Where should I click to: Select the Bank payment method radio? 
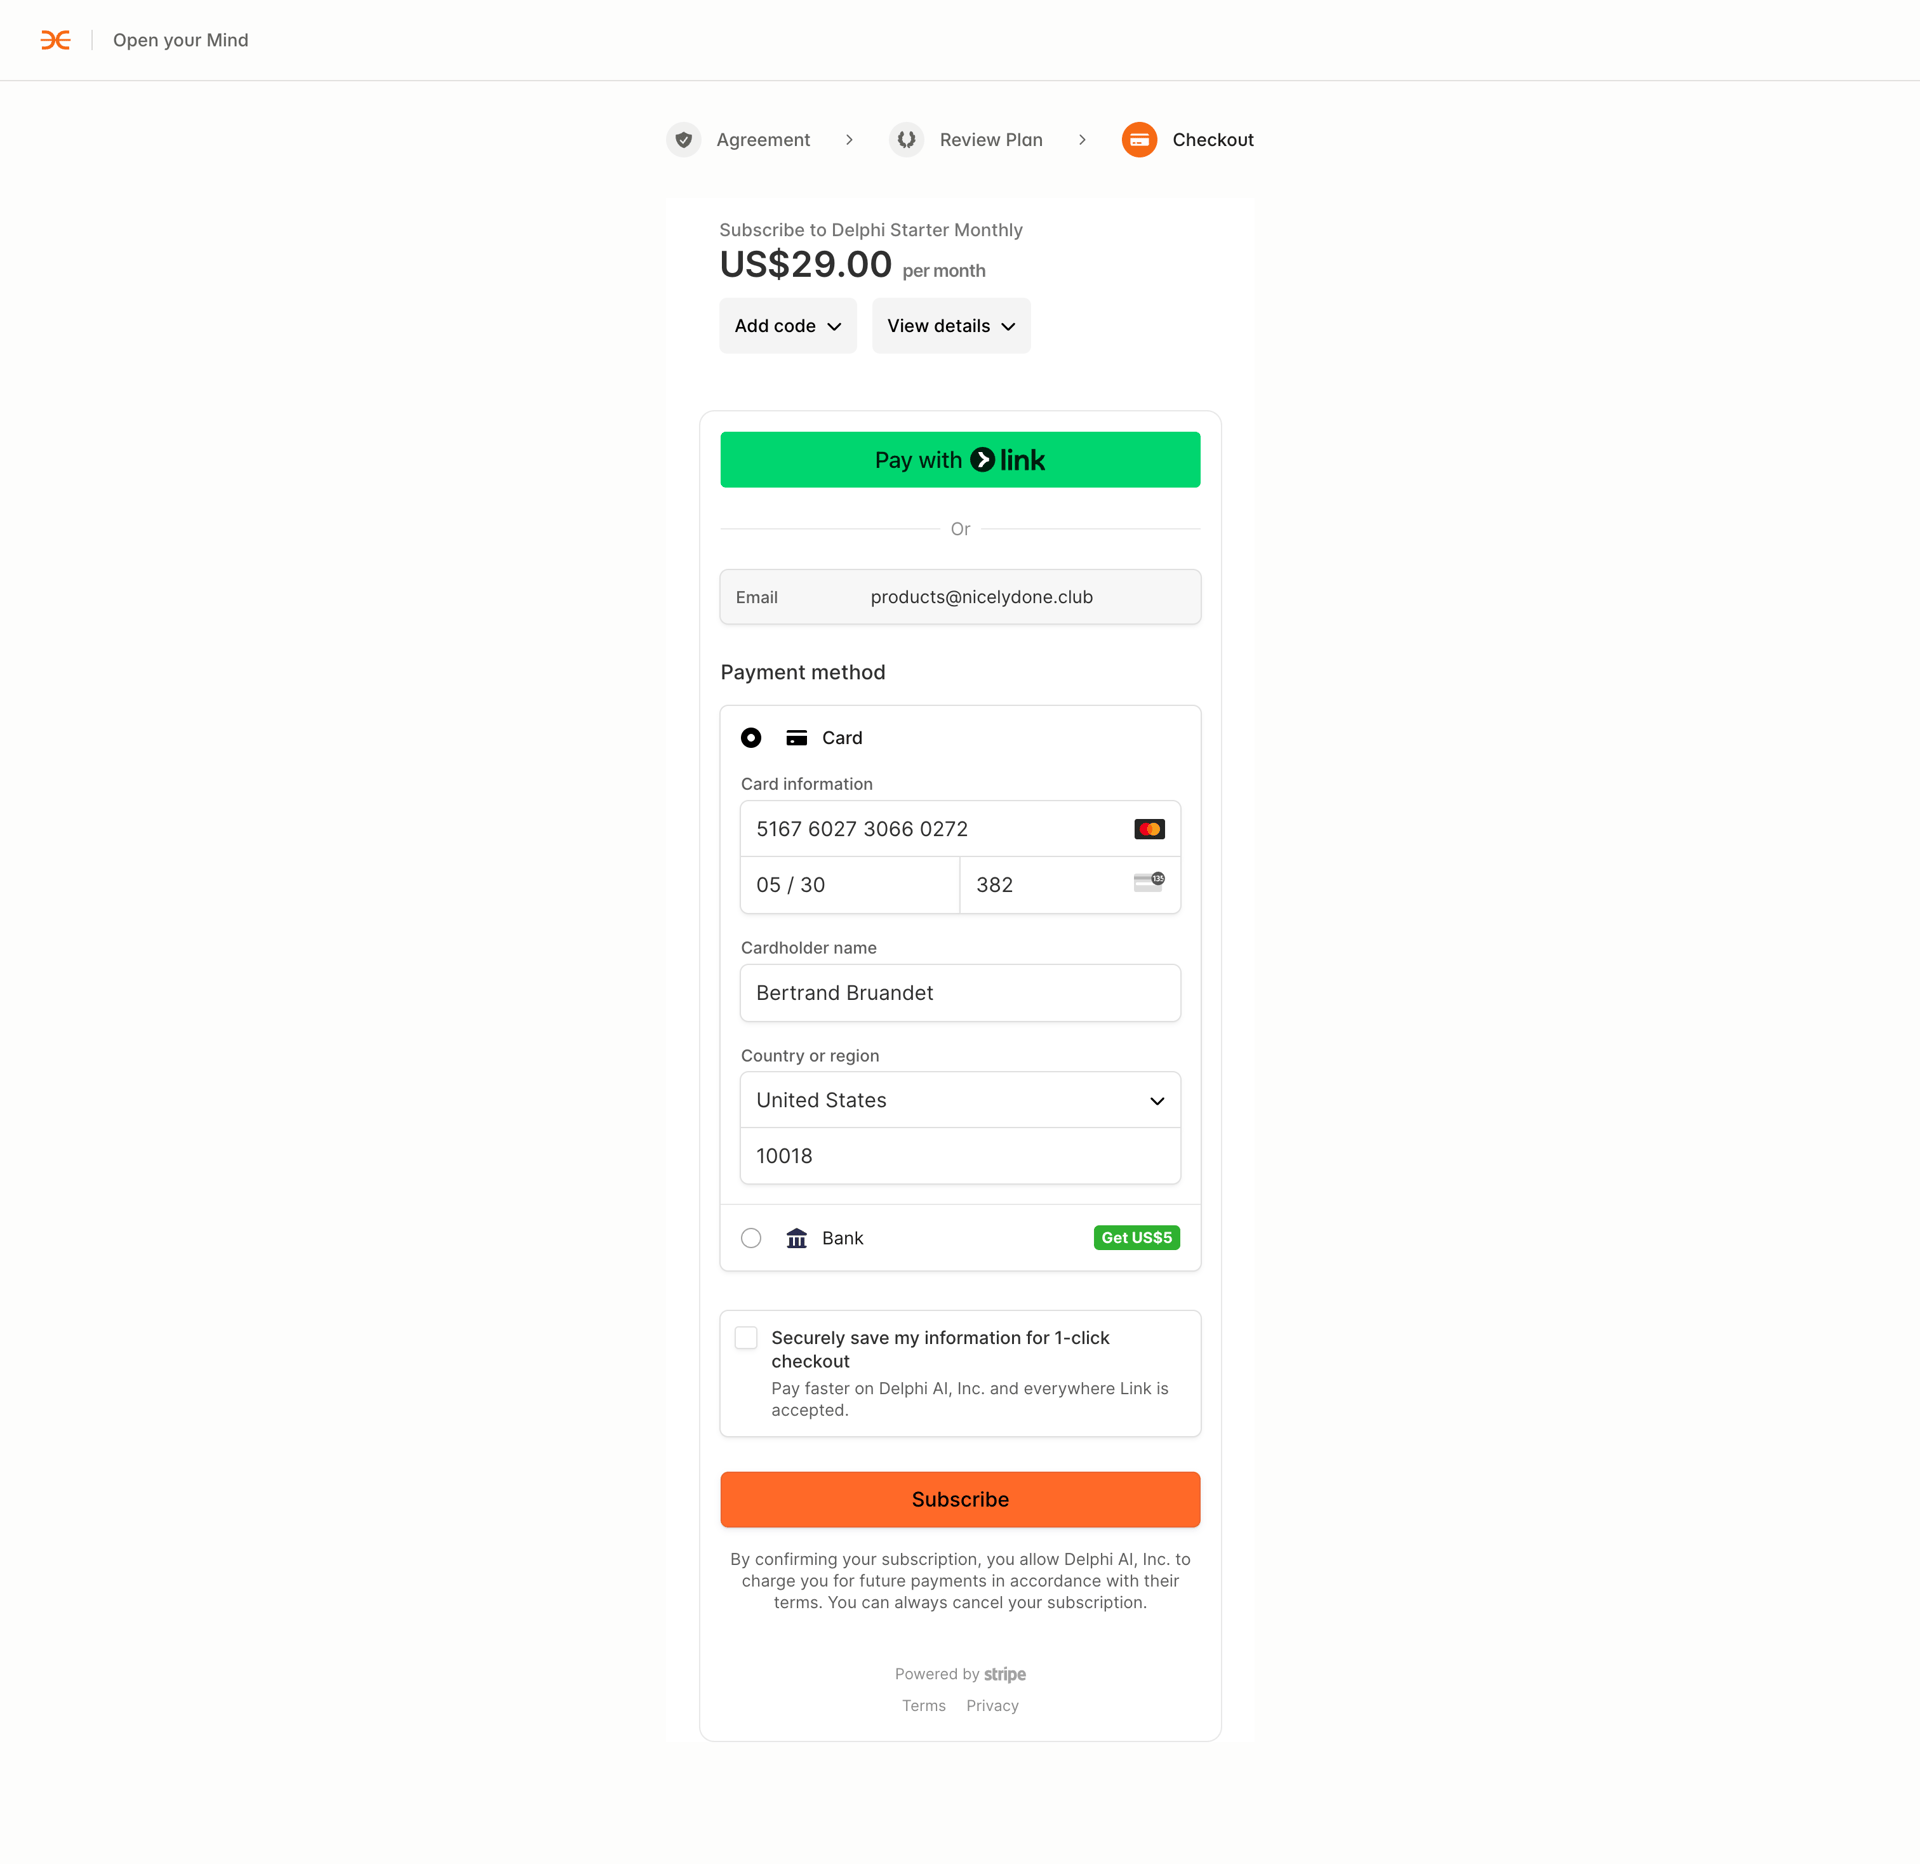(751, 1237)
